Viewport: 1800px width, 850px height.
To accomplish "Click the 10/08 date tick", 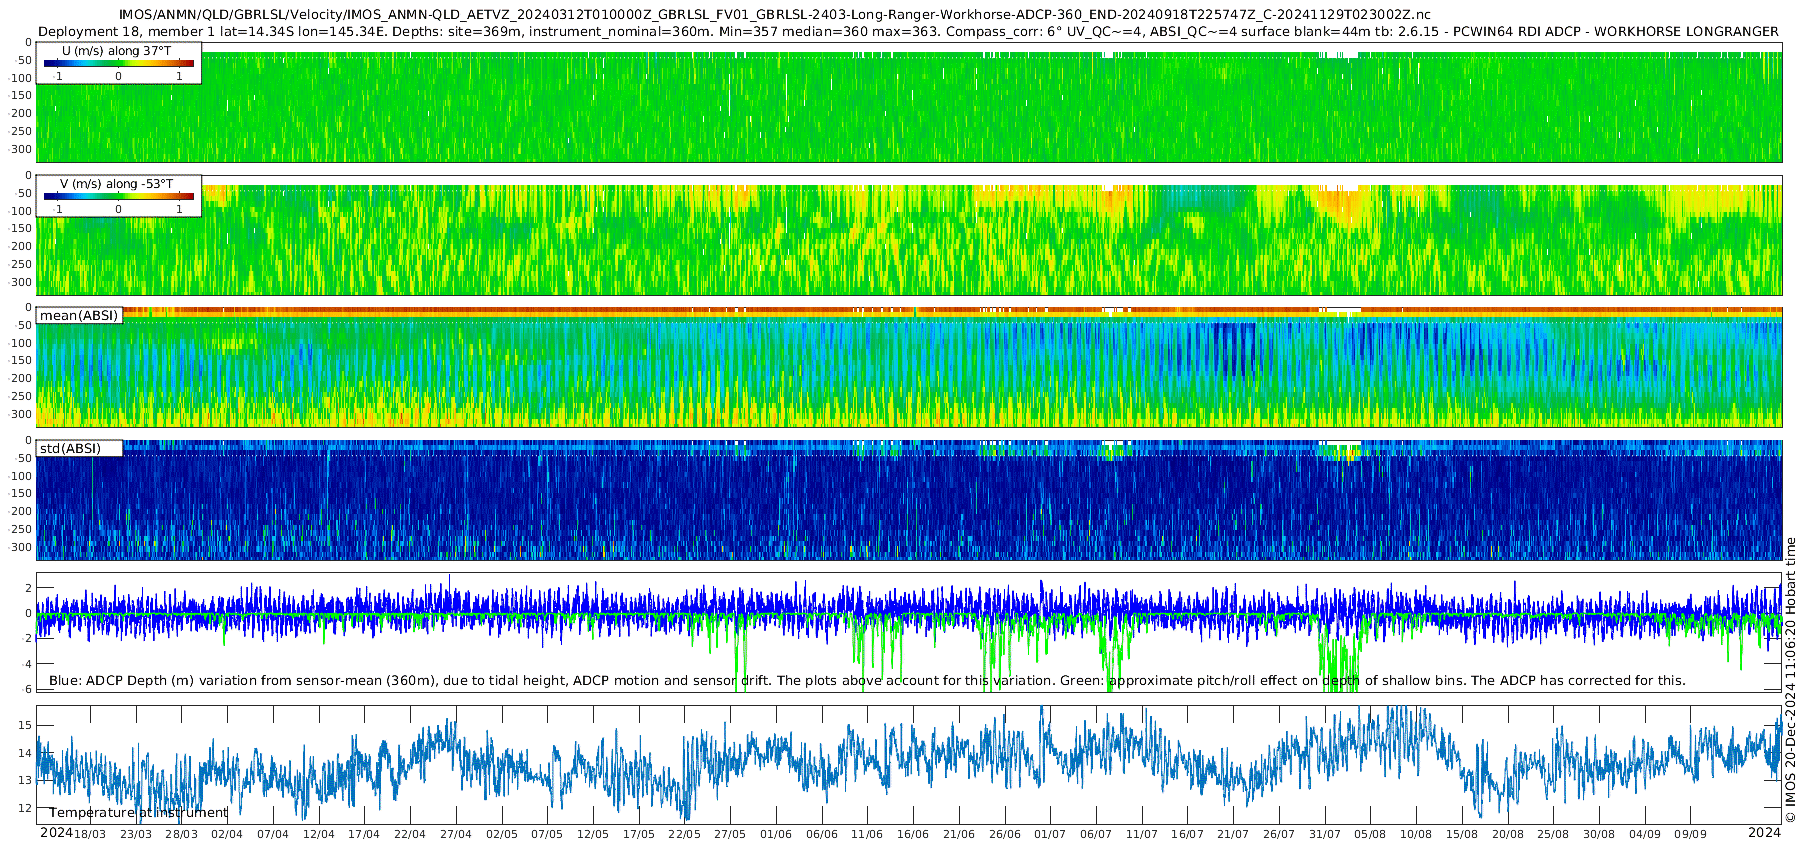I will coord(1416,834).
